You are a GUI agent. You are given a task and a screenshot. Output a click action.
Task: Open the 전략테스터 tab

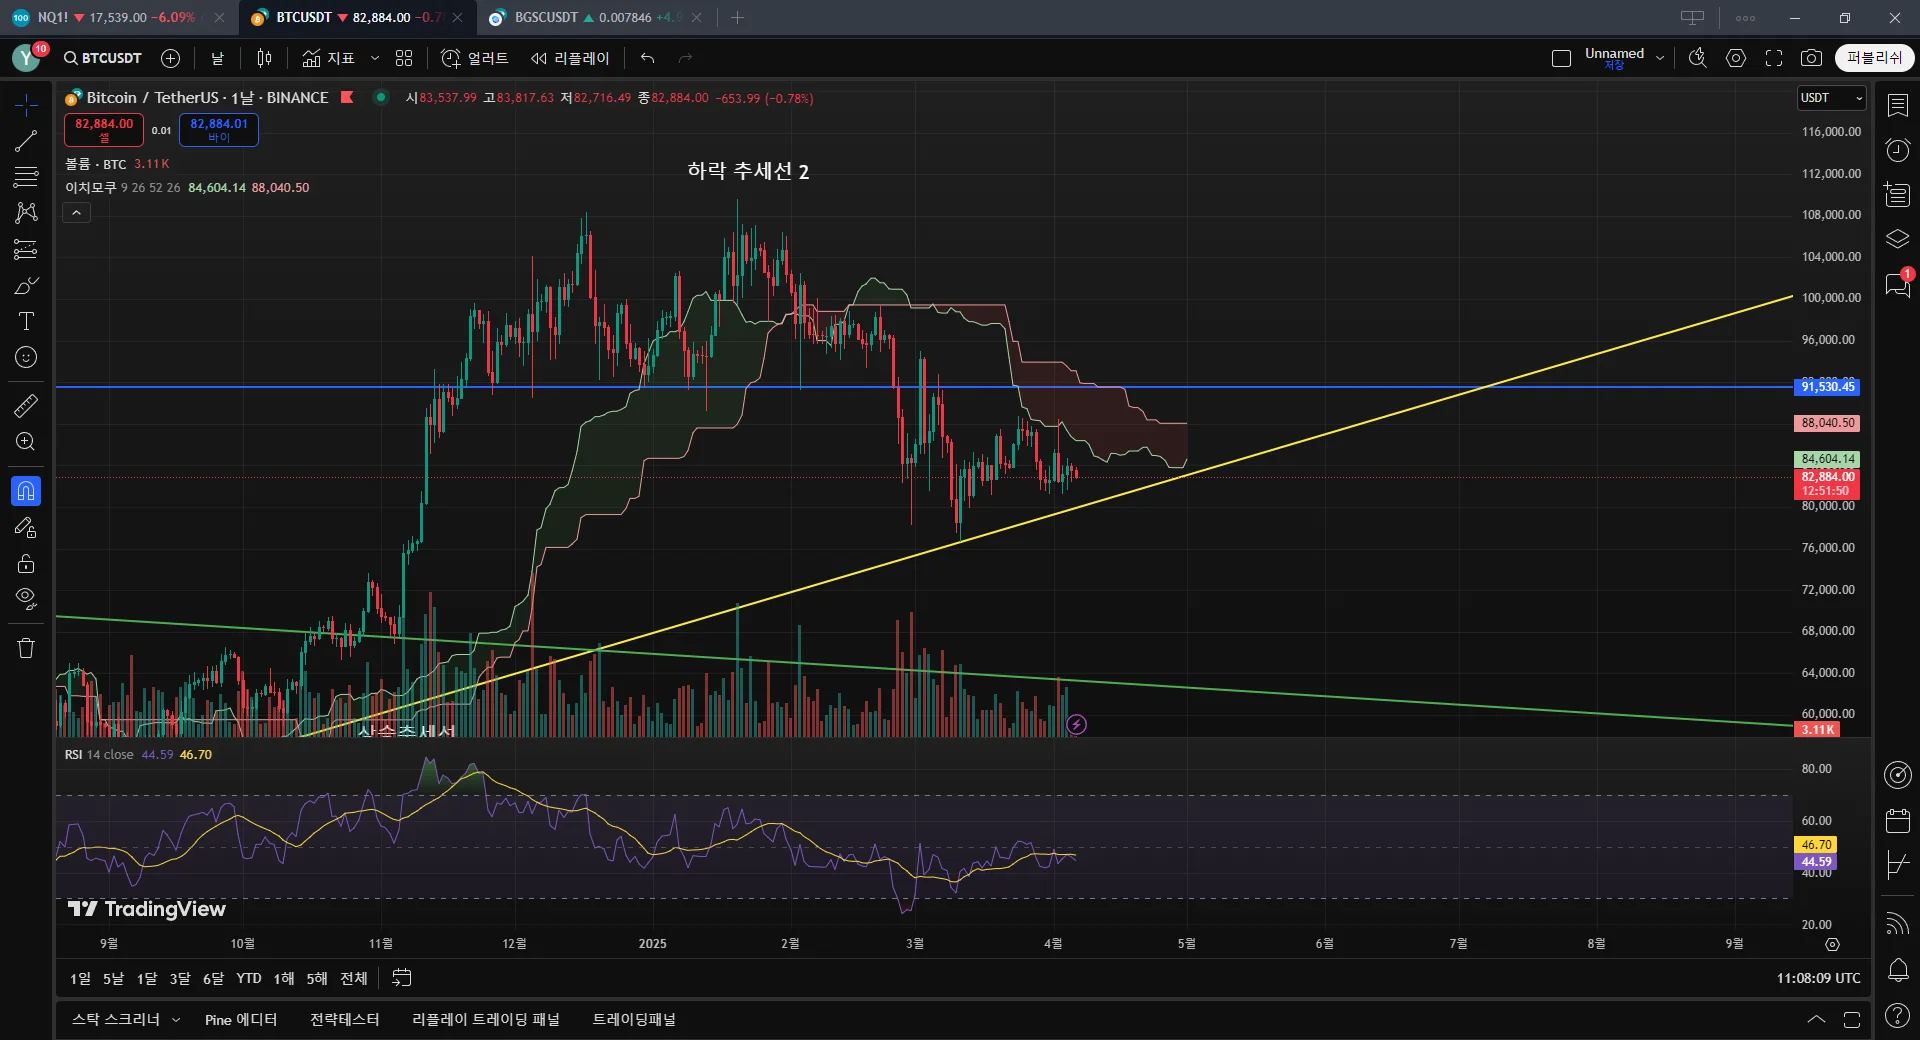pos(344,1019)
